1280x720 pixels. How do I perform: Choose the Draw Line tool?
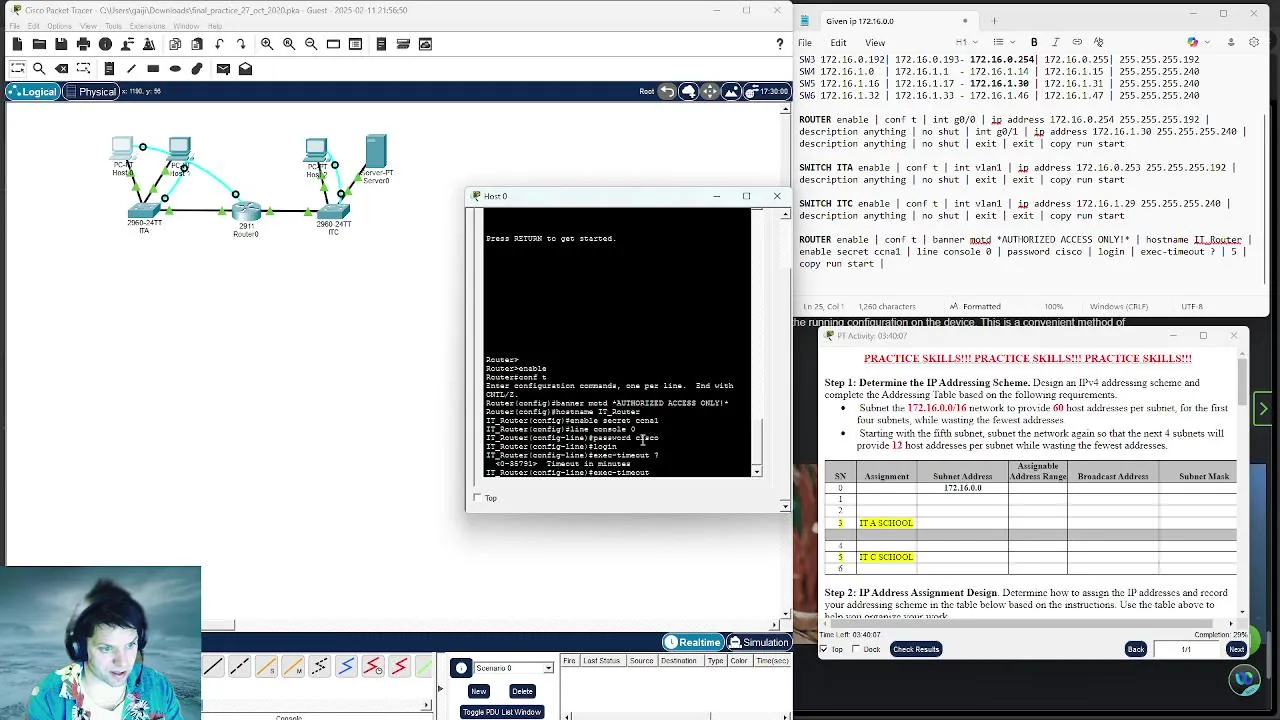click(x=131, y=69)
